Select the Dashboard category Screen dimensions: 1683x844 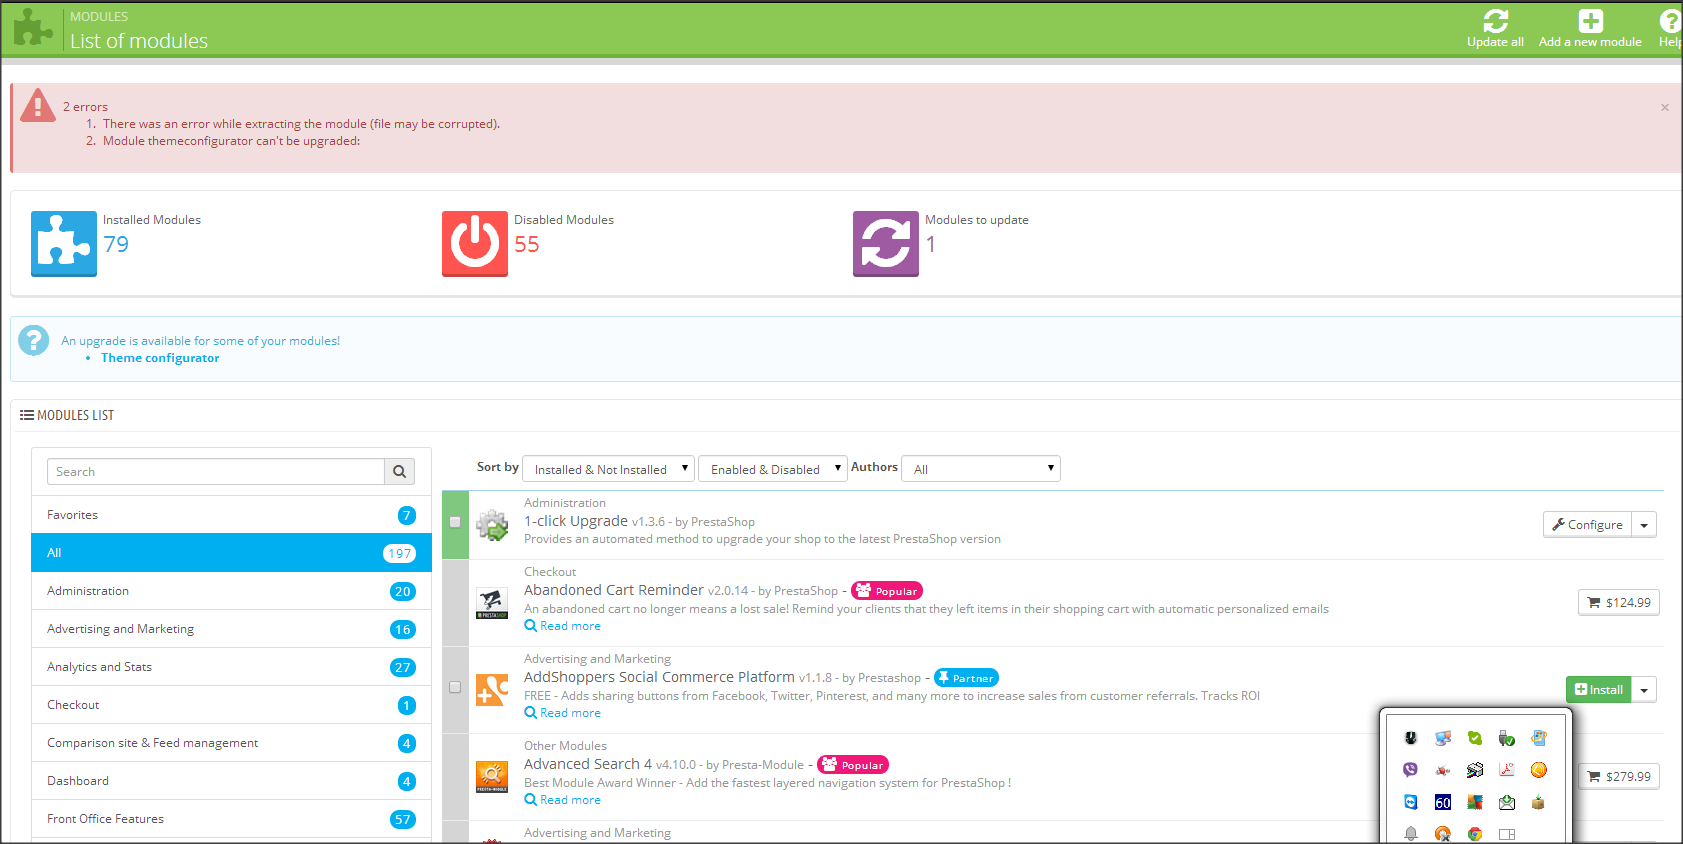click(231, 781)
